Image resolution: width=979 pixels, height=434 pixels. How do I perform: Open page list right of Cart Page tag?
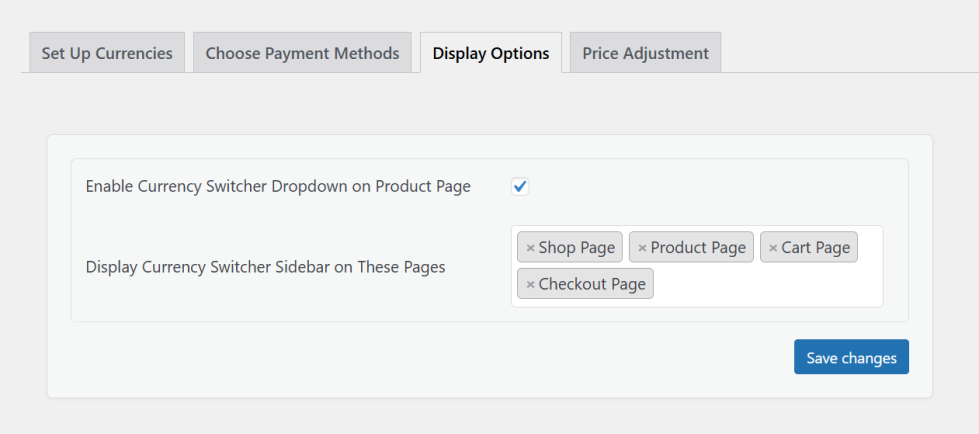tap(870, 248)
